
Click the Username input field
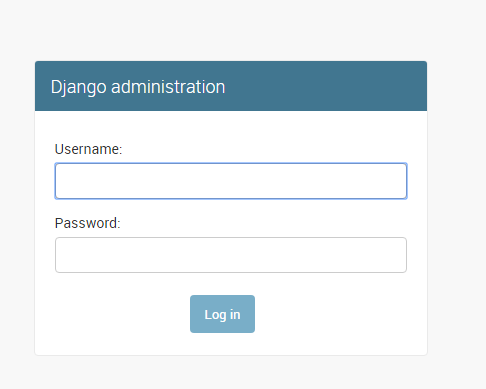[x=231, y=181]
